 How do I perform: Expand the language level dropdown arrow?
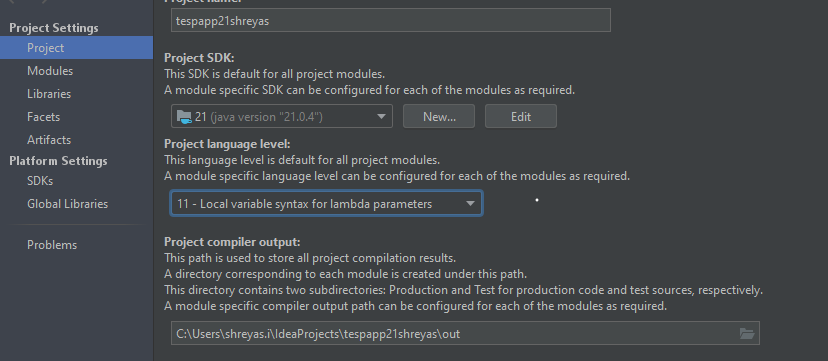(470, 204)
